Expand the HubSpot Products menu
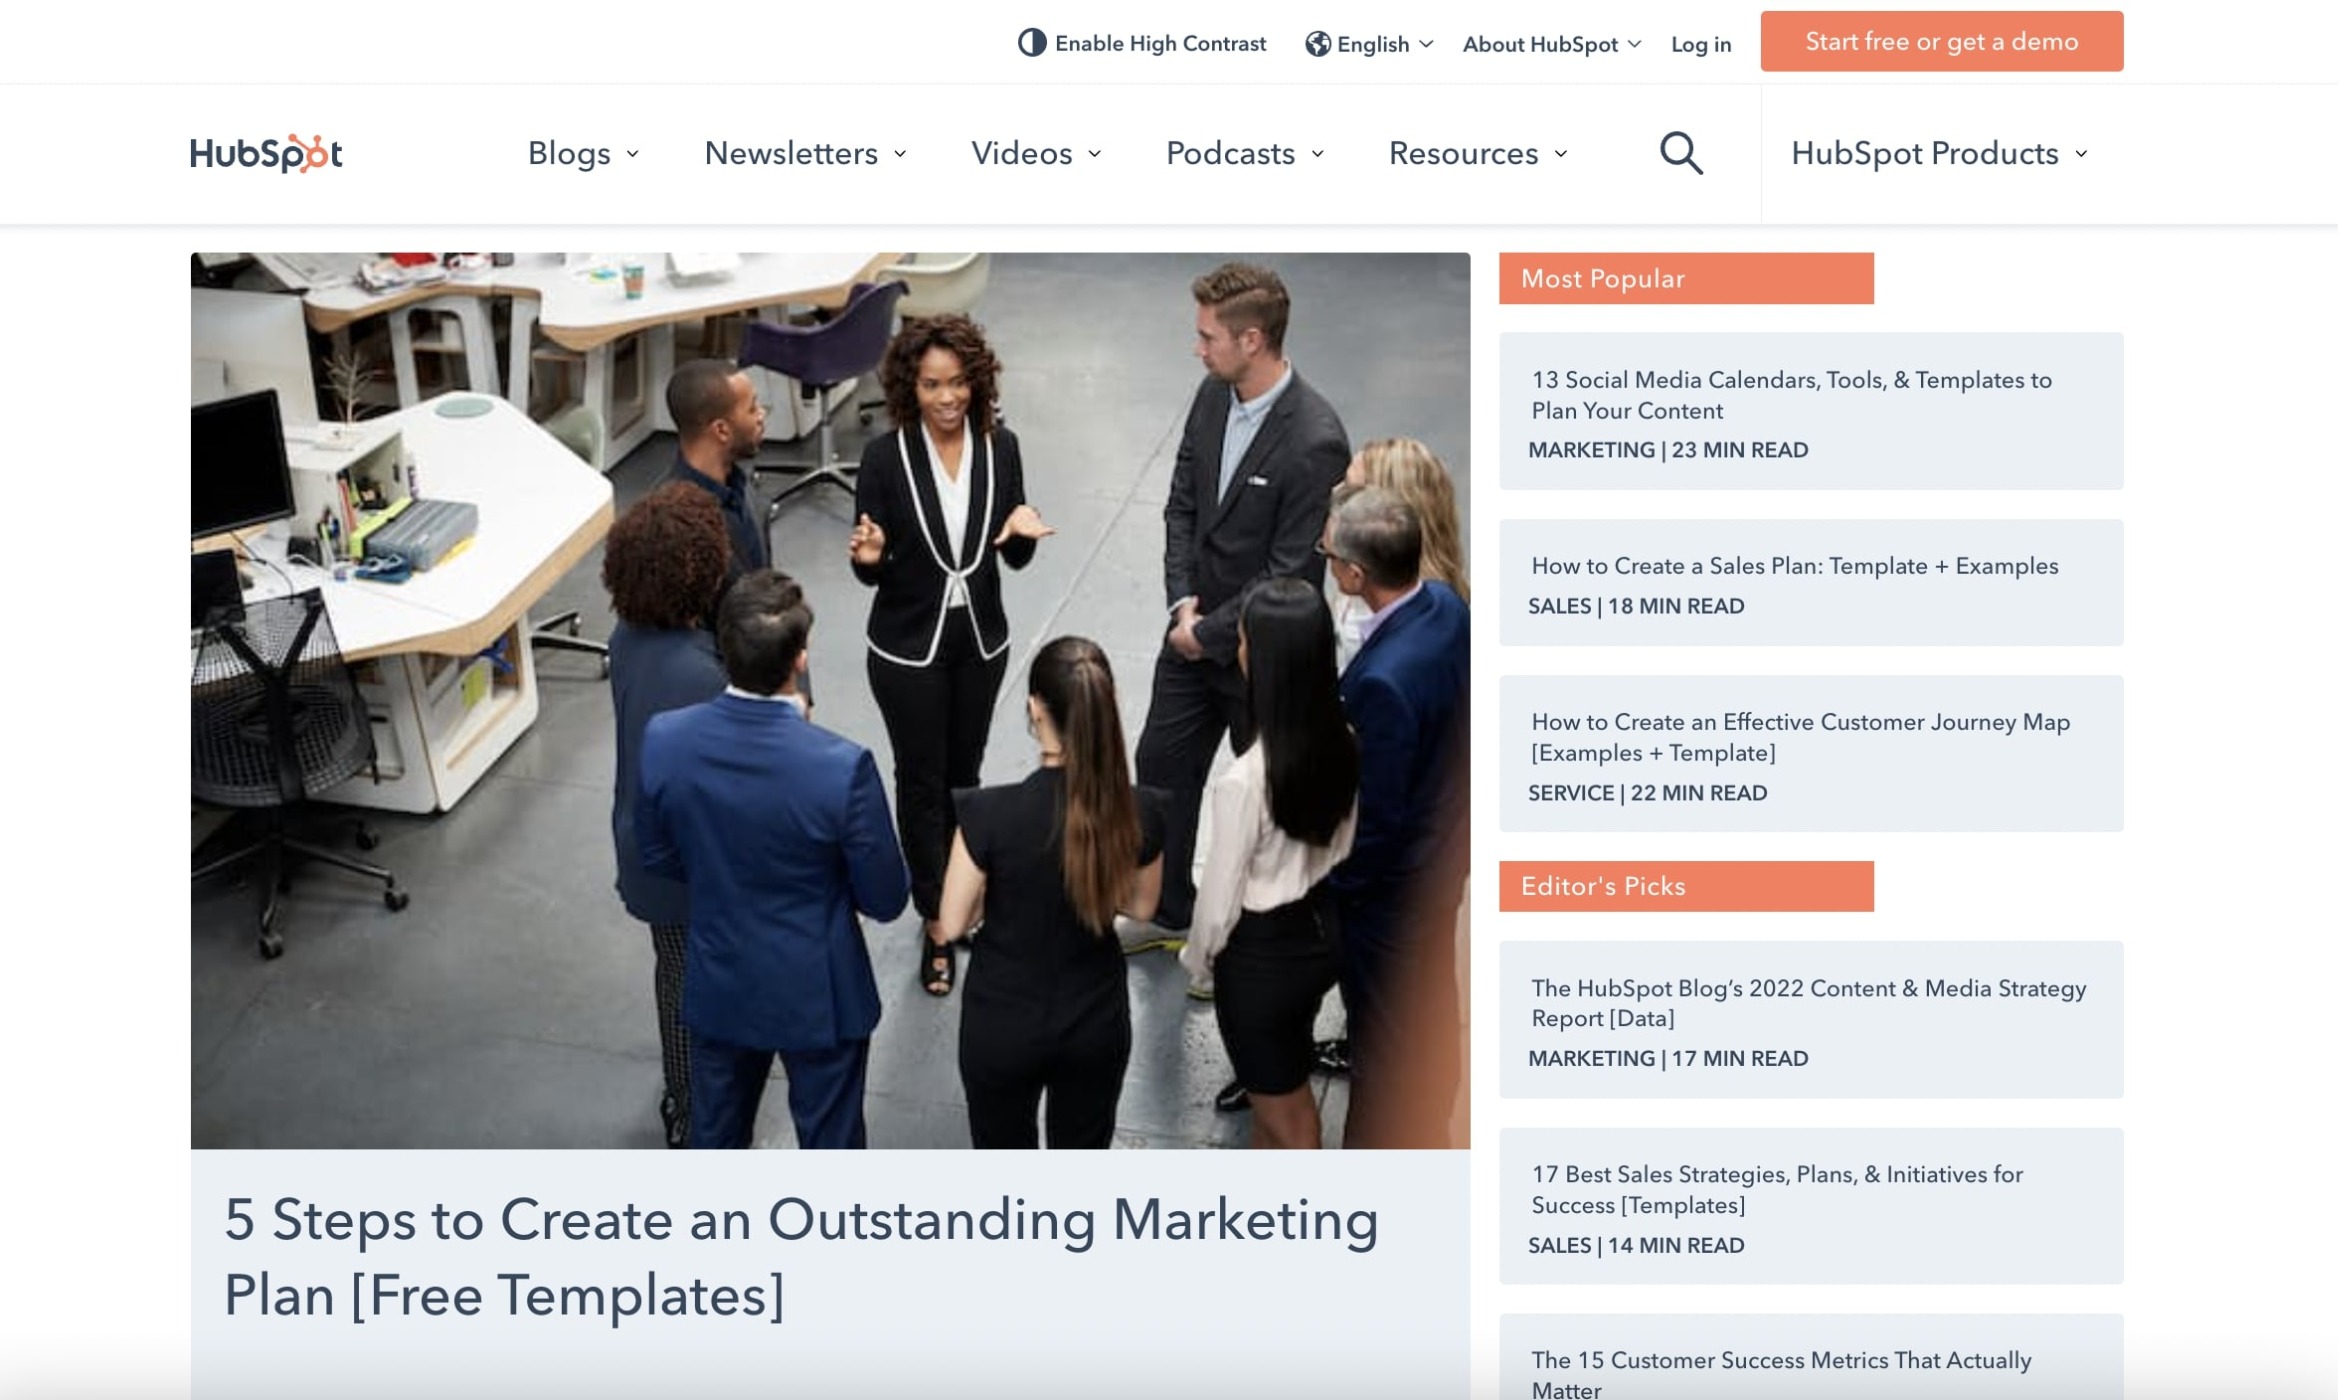 coord(1938,153)
